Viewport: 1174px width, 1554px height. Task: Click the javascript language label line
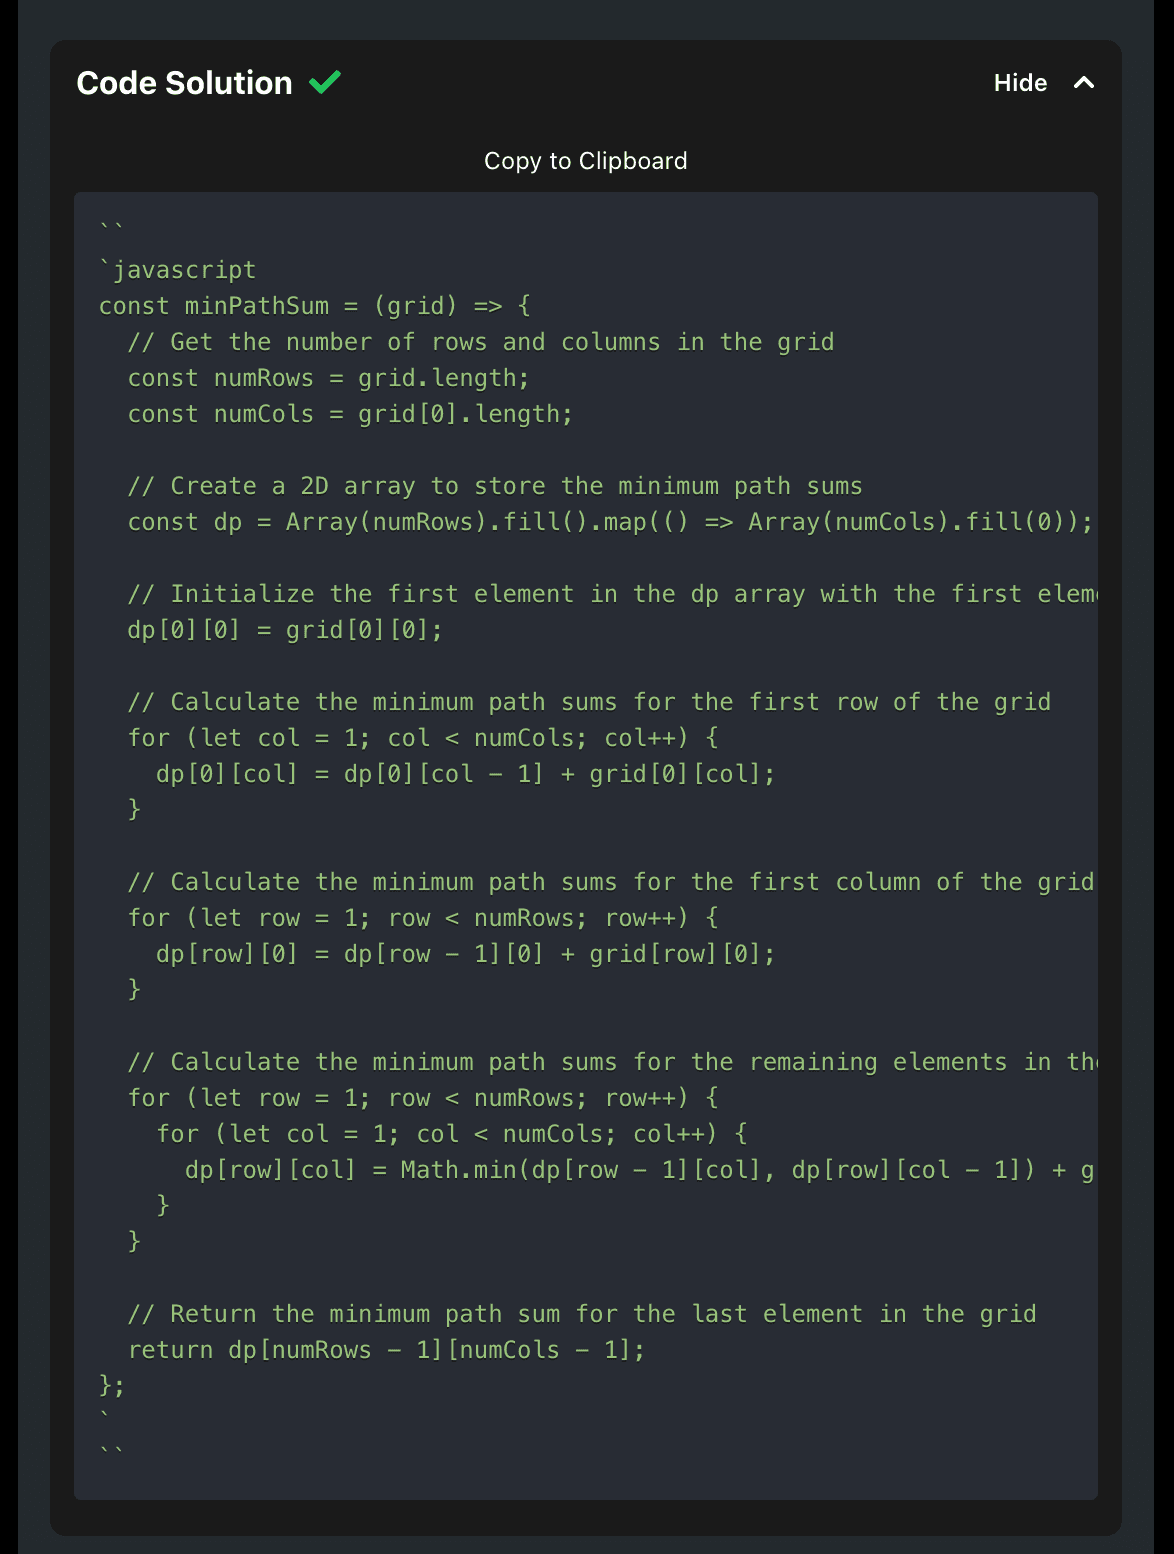[178, 270]
